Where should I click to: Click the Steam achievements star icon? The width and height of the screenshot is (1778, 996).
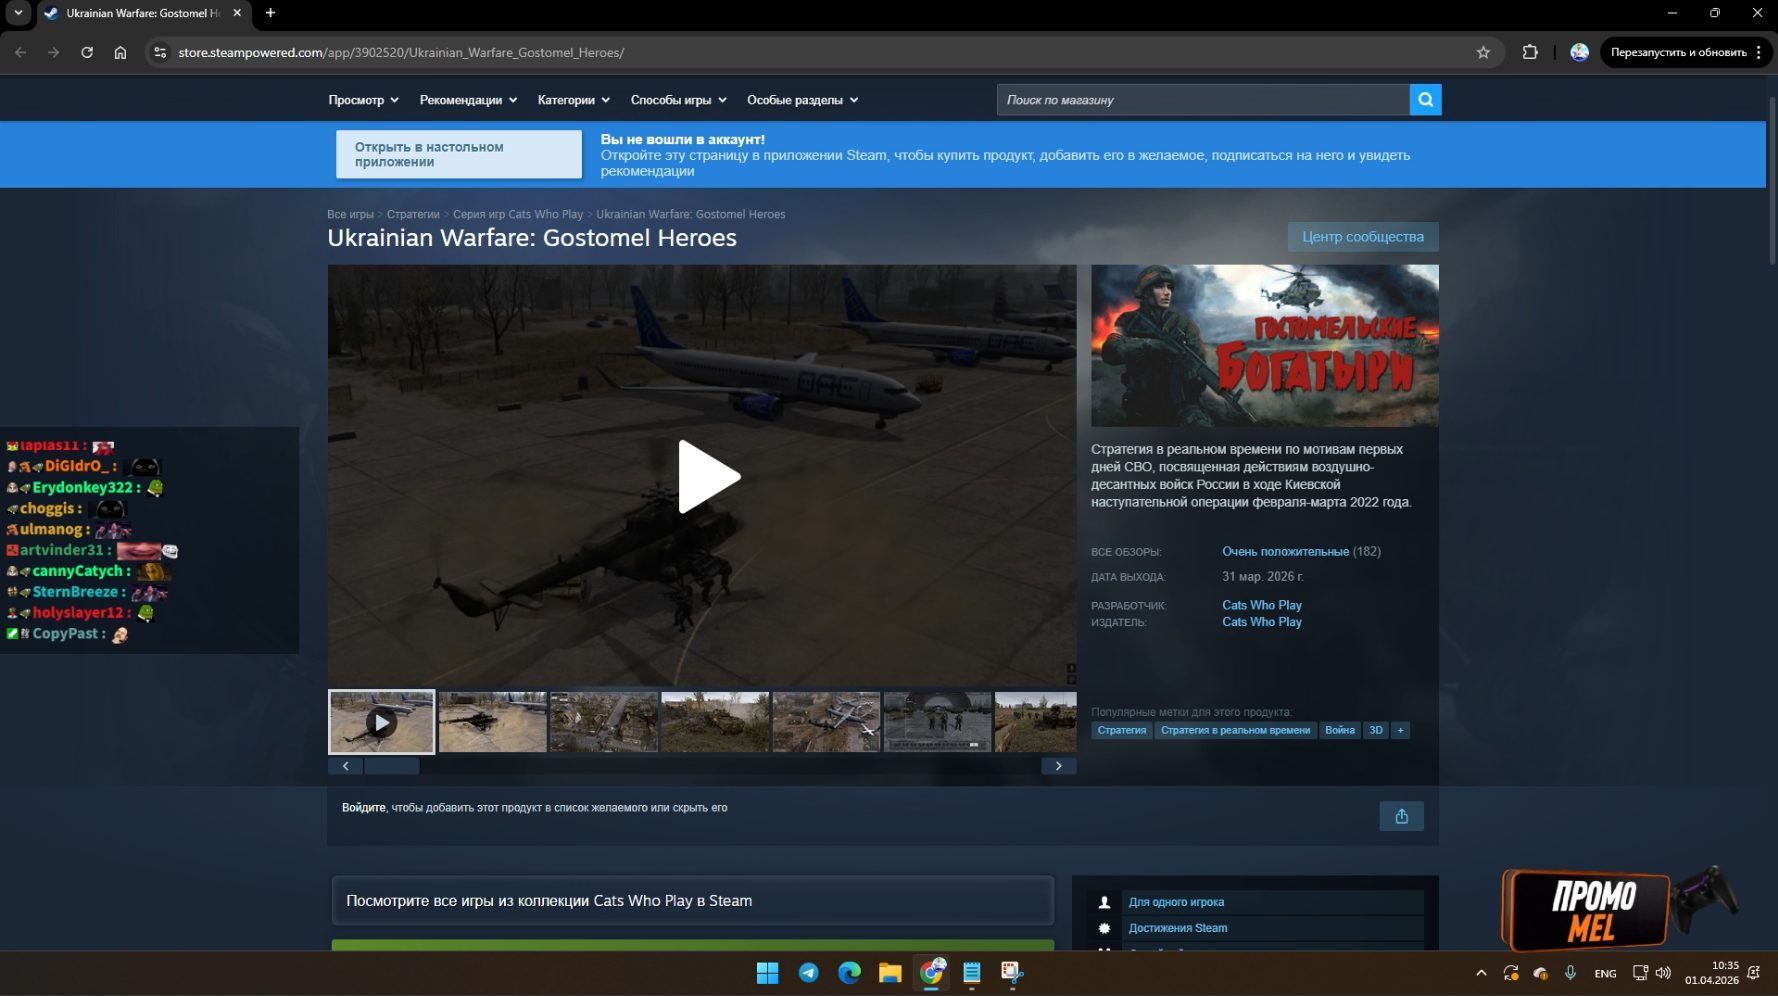(1104, 928)
